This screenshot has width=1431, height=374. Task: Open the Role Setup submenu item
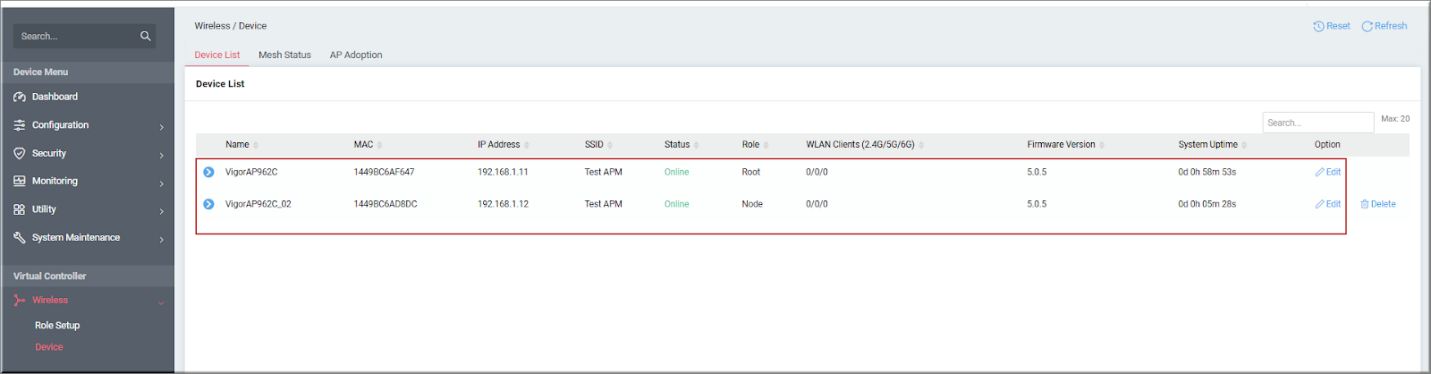point(57,325)
